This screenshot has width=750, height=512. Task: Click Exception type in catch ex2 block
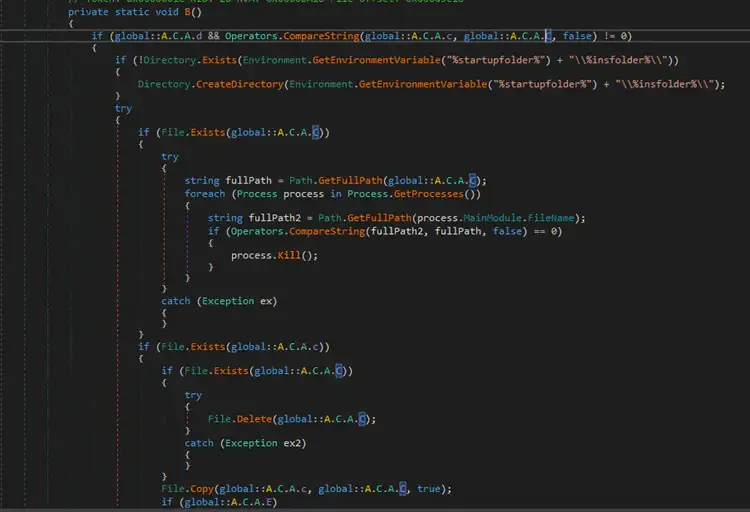(251, 443)
